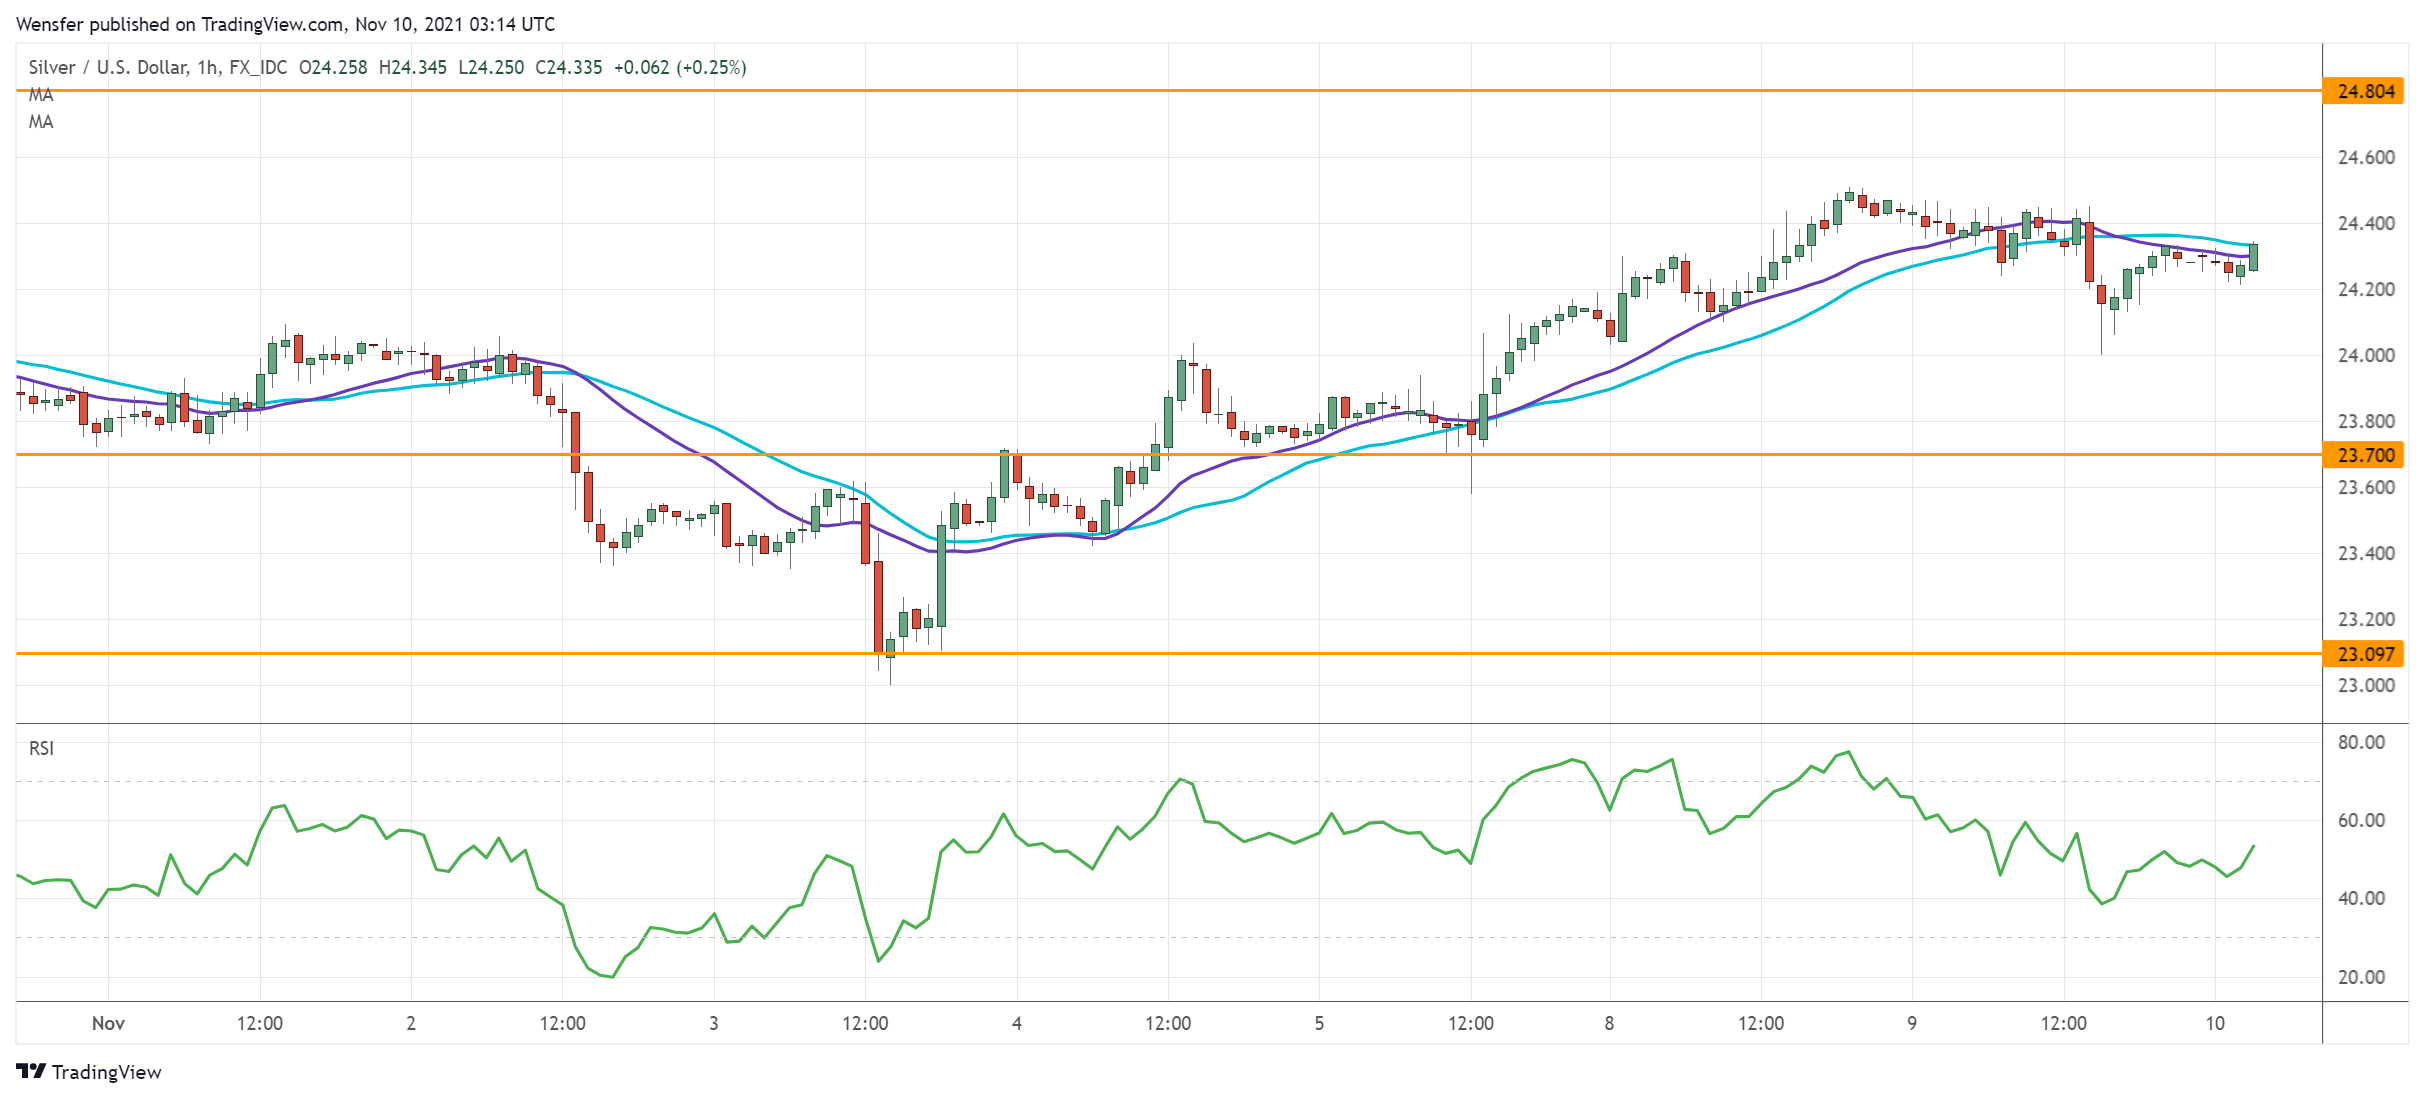Screen dimensions: 2425x1099
Task: Click the 23.000 price axis label
Action: tap(2365, 685)
